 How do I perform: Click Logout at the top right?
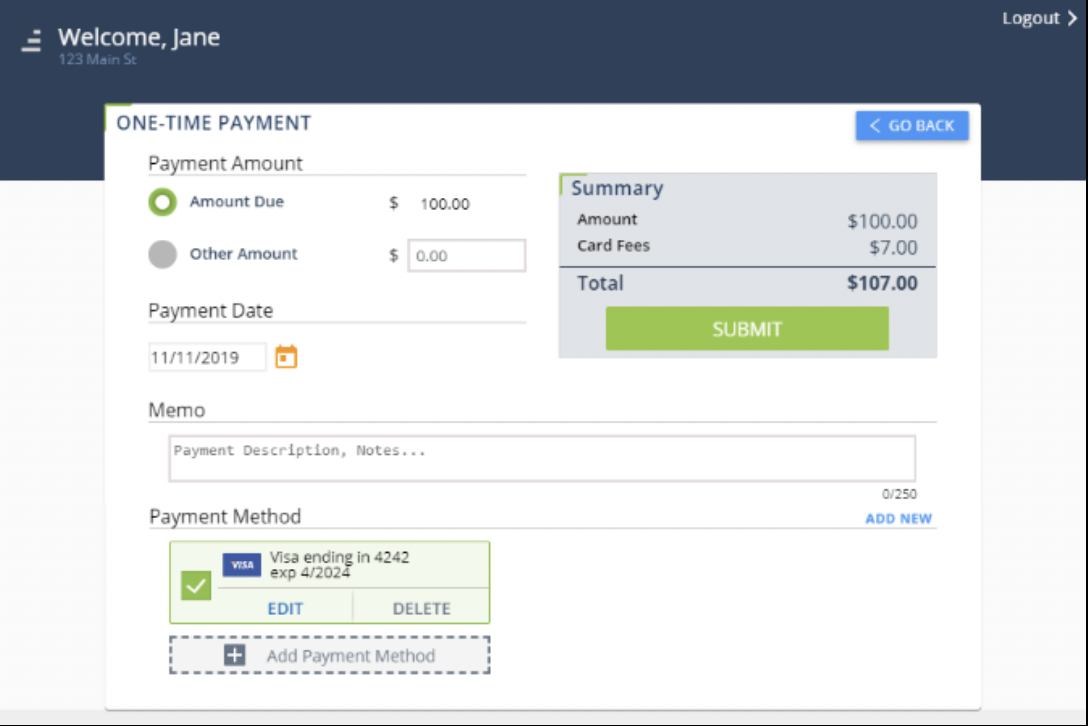1032,17
